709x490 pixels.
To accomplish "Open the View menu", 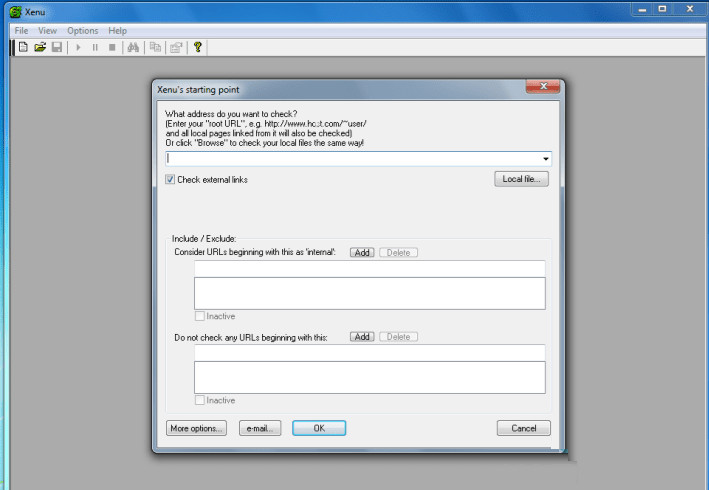I will tap(47, 31).
